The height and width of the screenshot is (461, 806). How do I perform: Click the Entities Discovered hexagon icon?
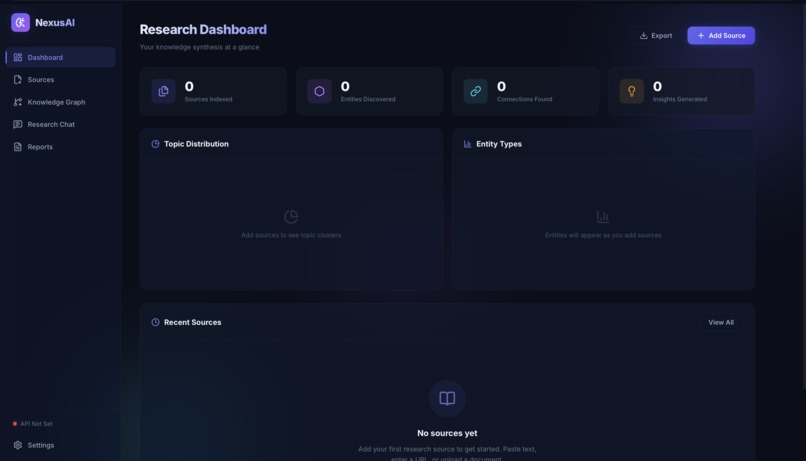319,91
